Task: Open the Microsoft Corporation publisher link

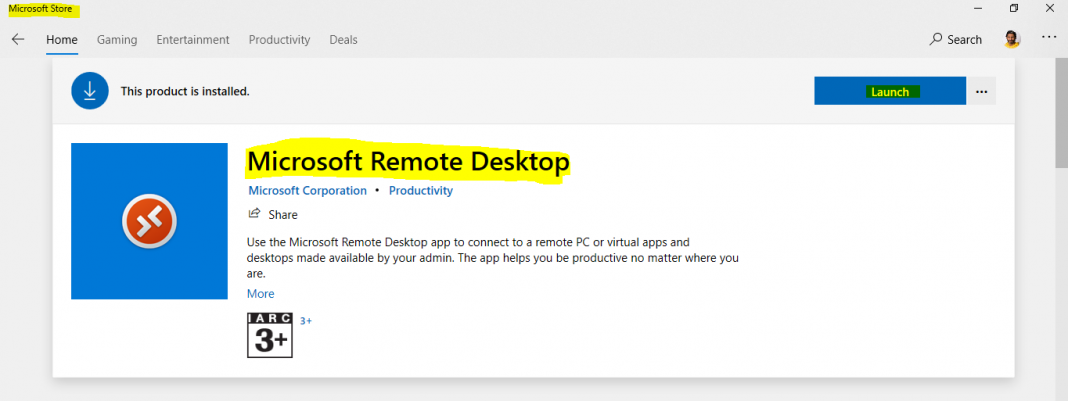Action: [x=307, y=191]
